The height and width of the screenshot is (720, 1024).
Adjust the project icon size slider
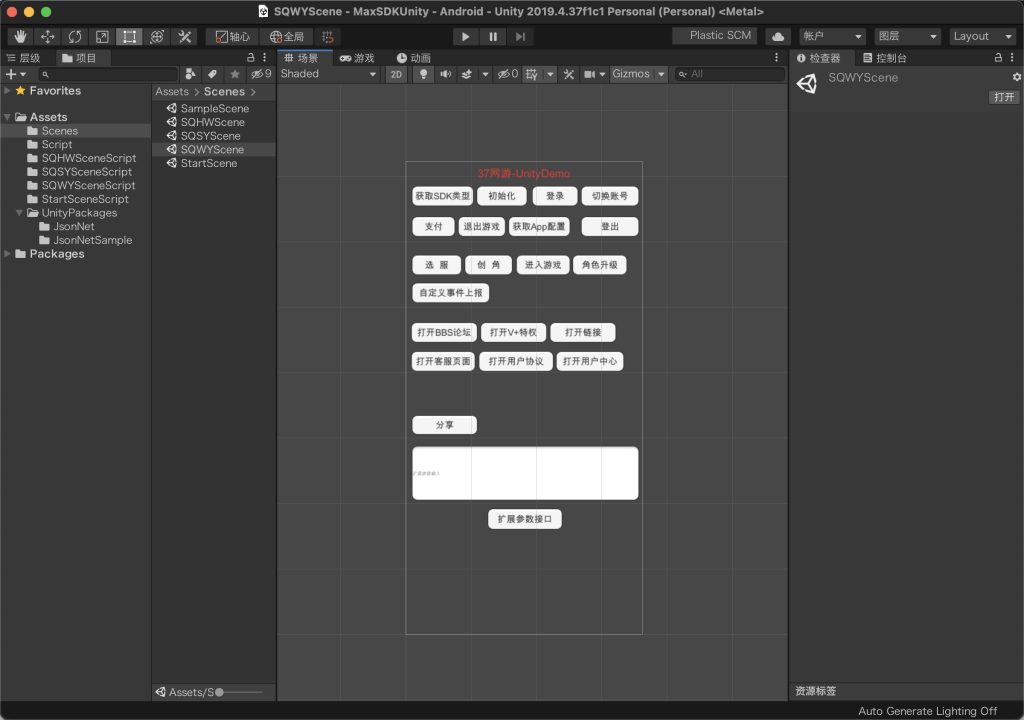[239, 692]
